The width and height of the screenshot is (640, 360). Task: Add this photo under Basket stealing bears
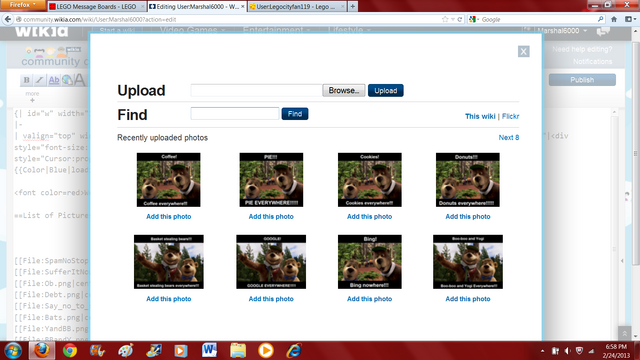(x=169, y=299)
